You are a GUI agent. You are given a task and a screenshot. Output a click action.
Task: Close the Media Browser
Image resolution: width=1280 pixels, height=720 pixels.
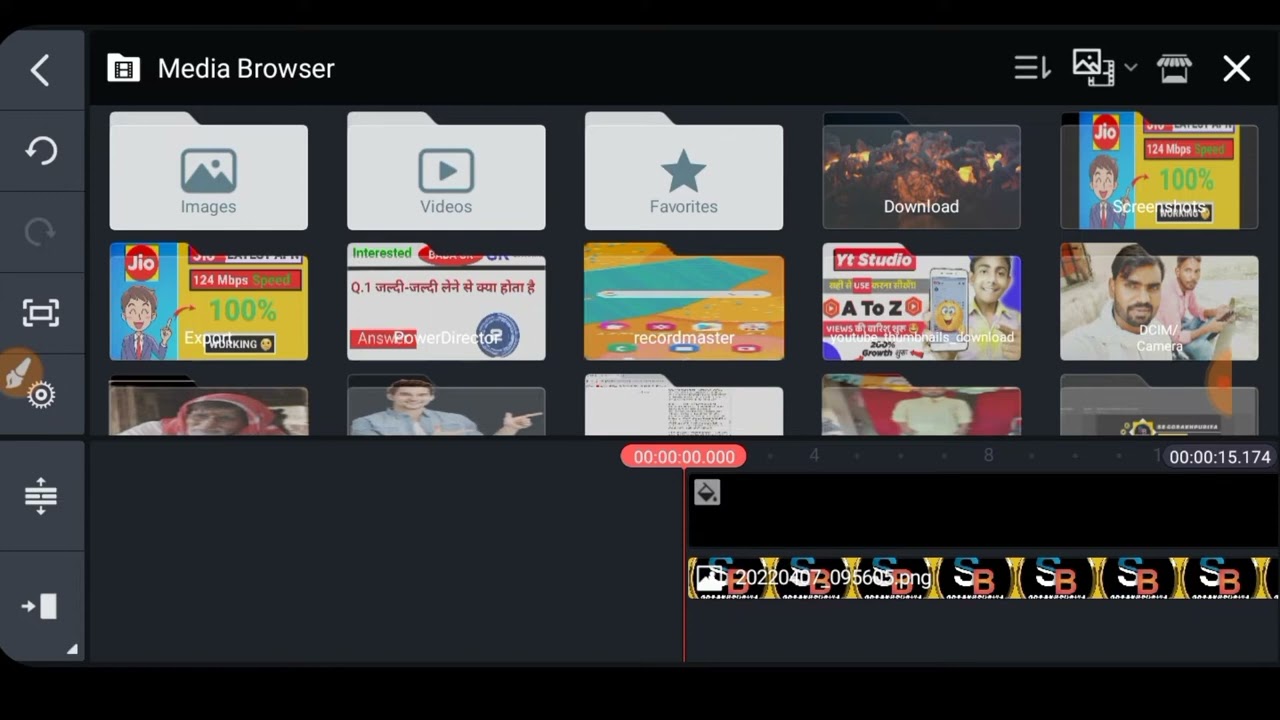pyautogui.click(x=1237, y=68)
